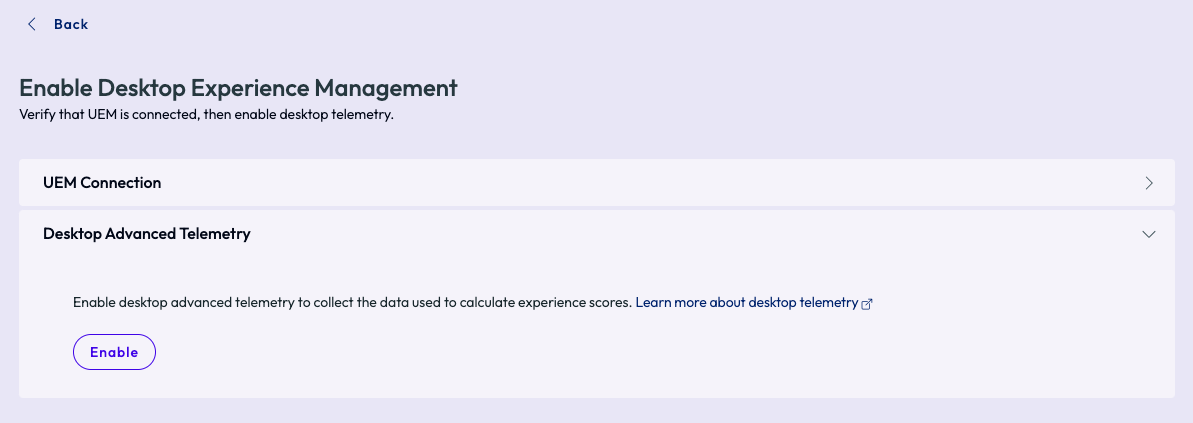Screen dimensions: 1193x423
Task: Go back using the Back link
Action: pos(71,24)
